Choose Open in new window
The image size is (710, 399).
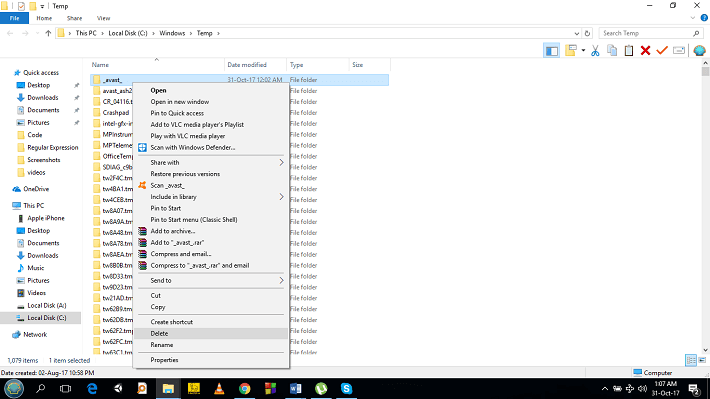pyautogui.click(x=211, y=102)
